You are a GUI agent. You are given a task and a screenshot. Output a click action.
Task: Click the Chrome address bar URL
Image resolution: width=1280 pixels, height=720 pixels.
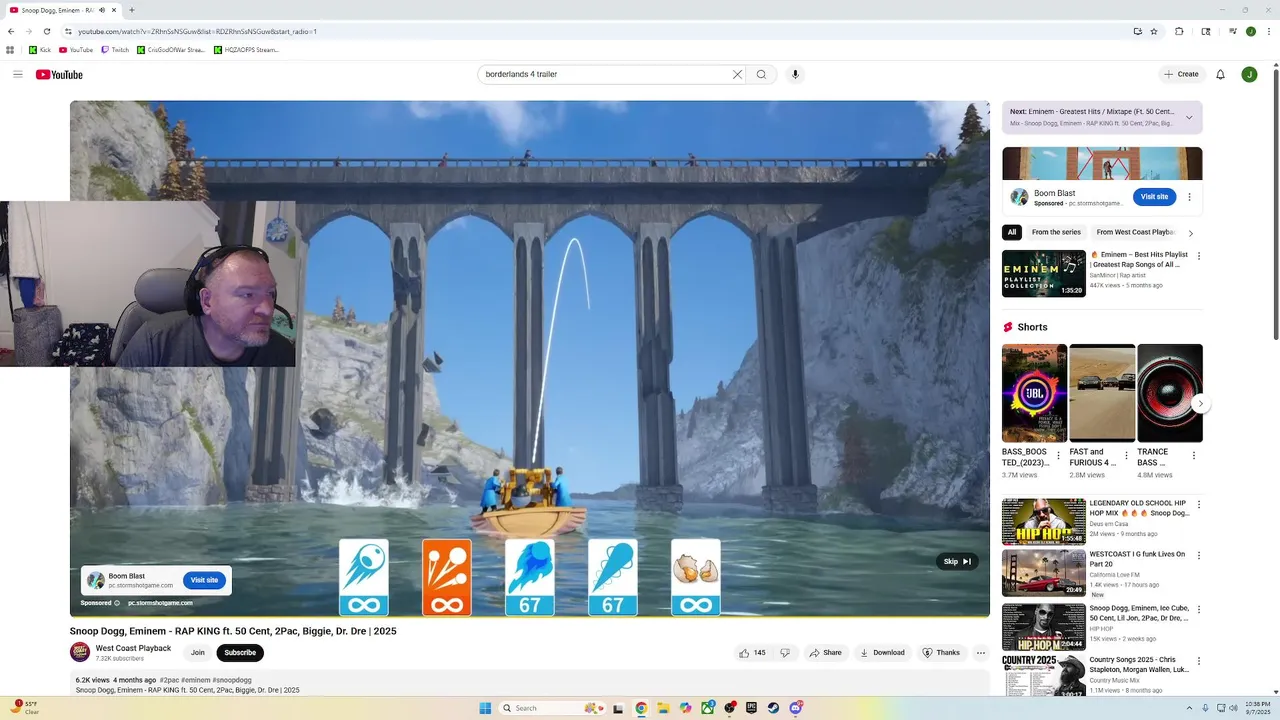tap(197, 31)
